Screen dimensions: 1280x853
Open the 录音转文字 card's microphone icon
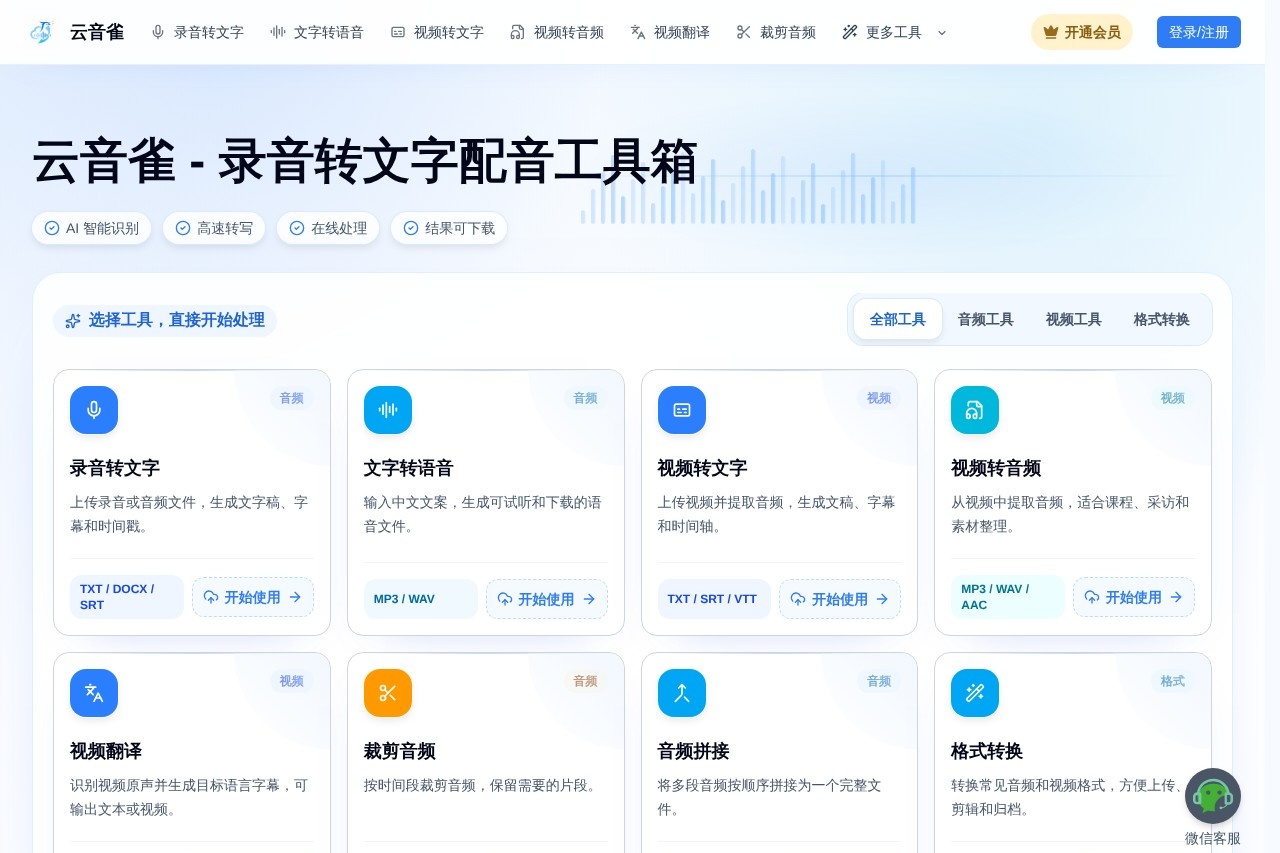pyautogui.click(x=94, y=410)
